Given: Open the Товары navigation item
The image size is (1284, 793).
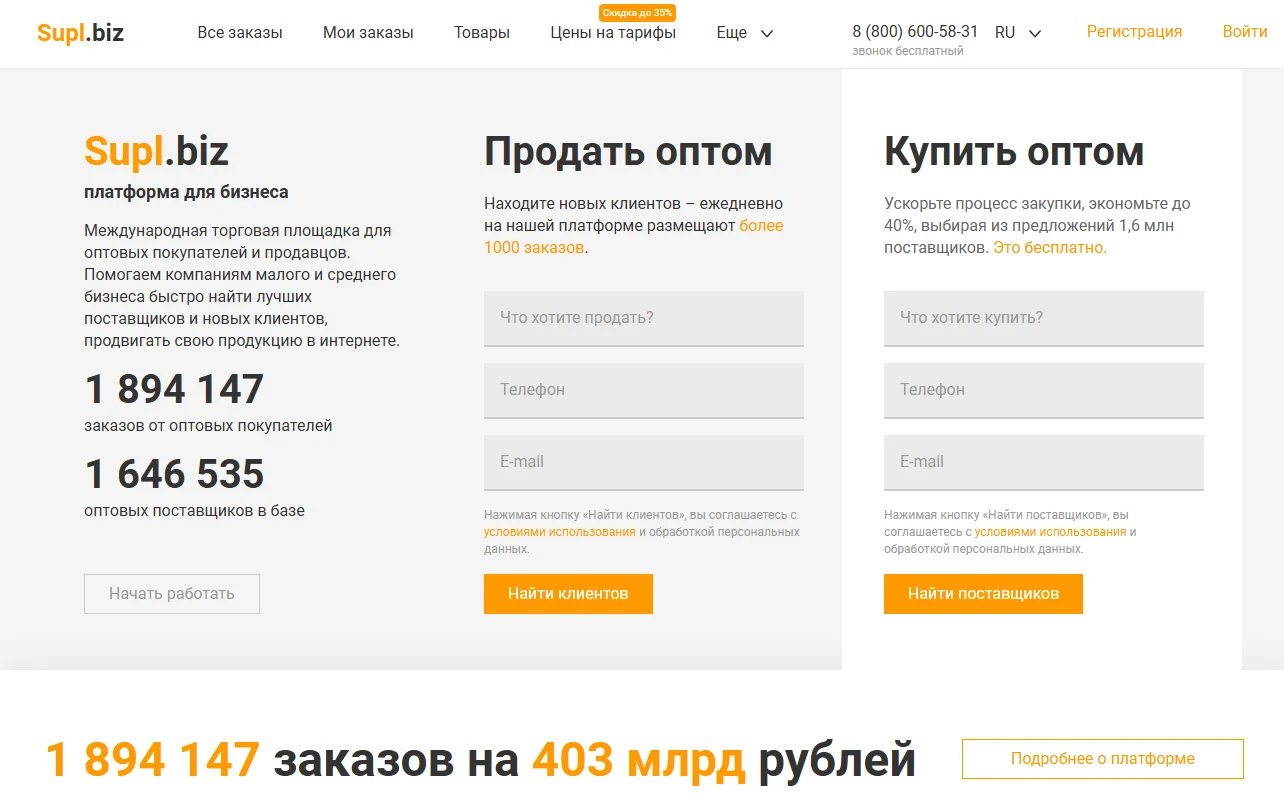Looking at the screenshot, I should [482, 33].
